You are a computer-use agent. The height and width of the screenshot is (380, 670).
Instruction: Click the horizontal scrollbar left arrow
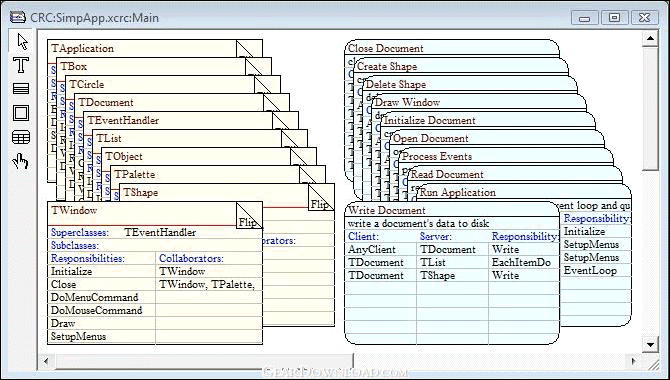46,362
